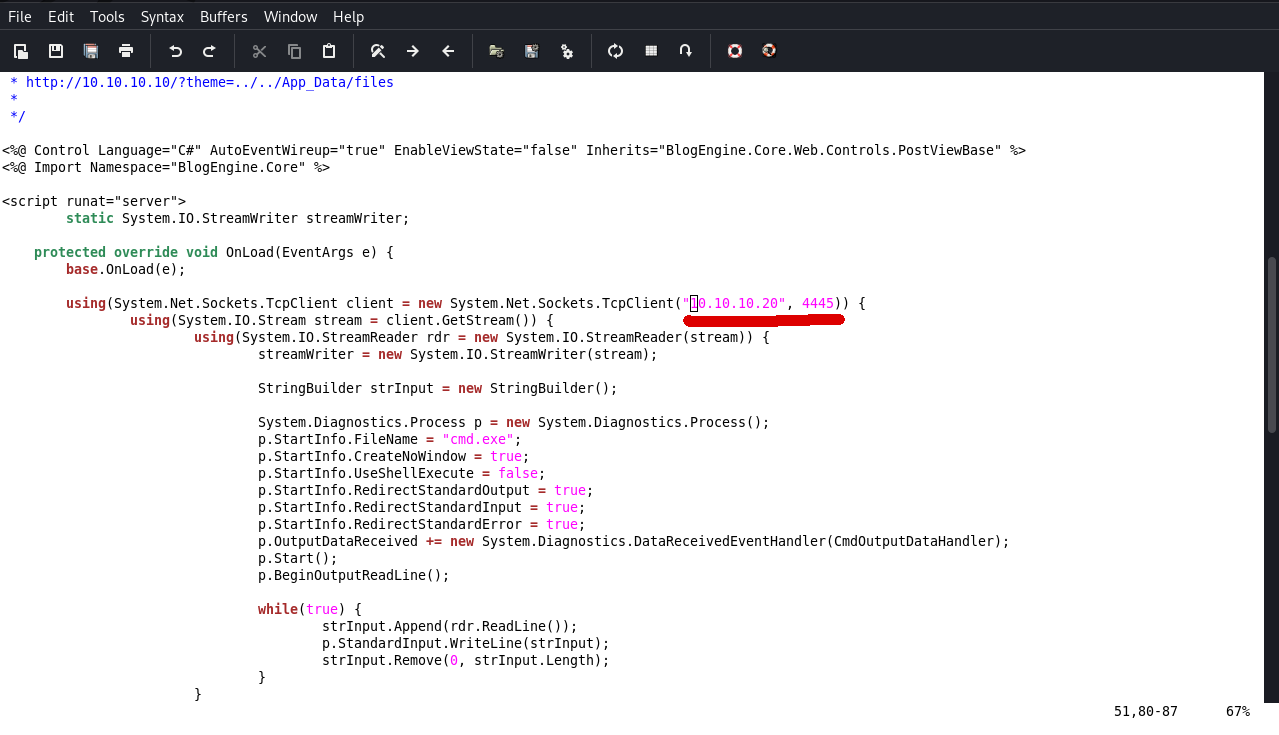Click the Save Session icon

pyautogui.click(x=532, y=51)
